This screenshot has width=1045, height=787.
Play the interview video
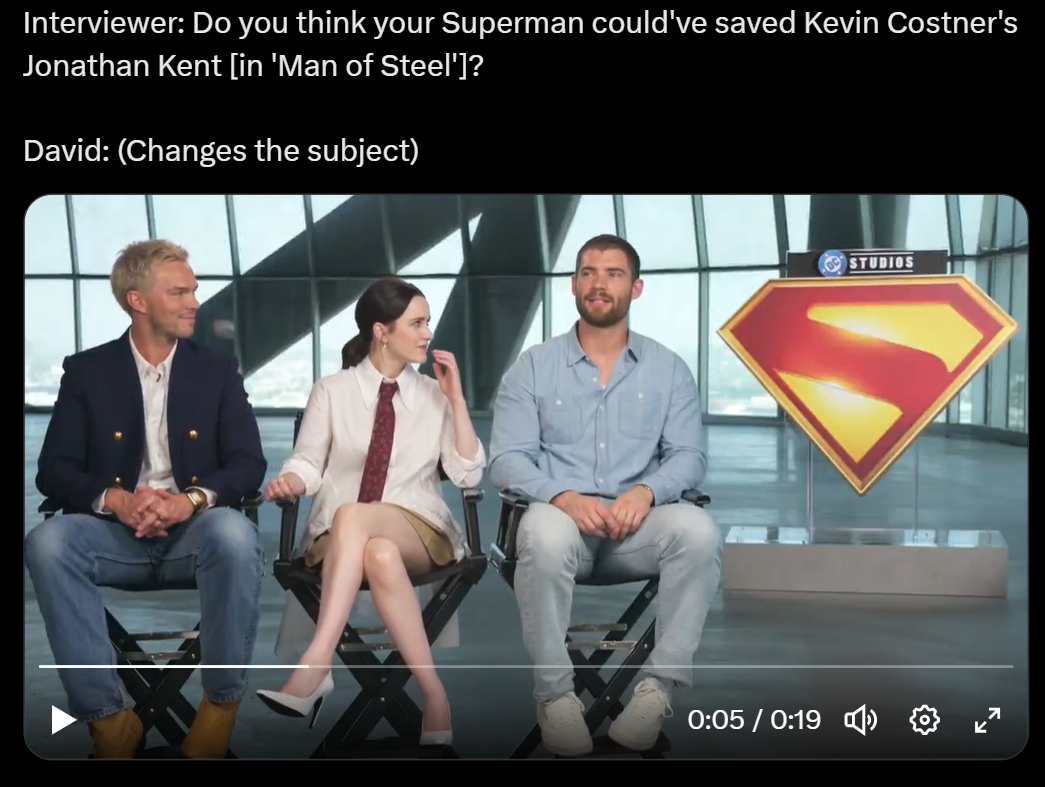pos(63,720)
